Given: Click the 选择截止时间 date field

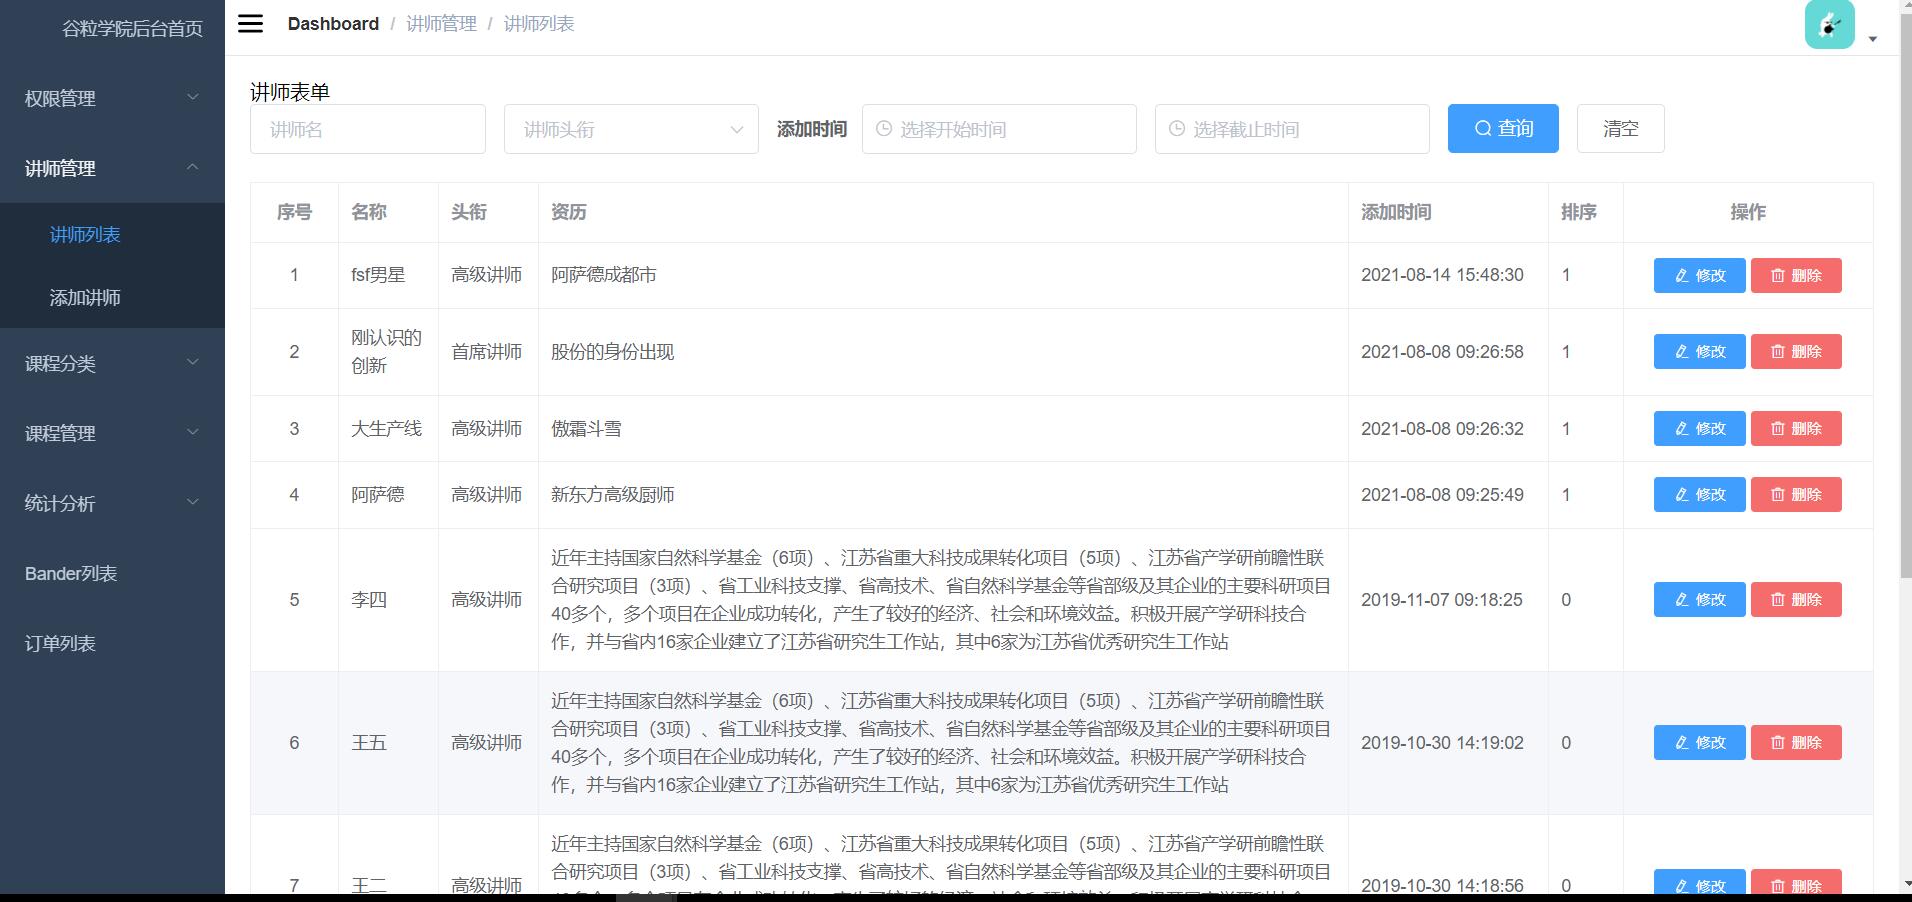Looking at the screenshot, I should pyautogui.click(x=1292, y=129).
